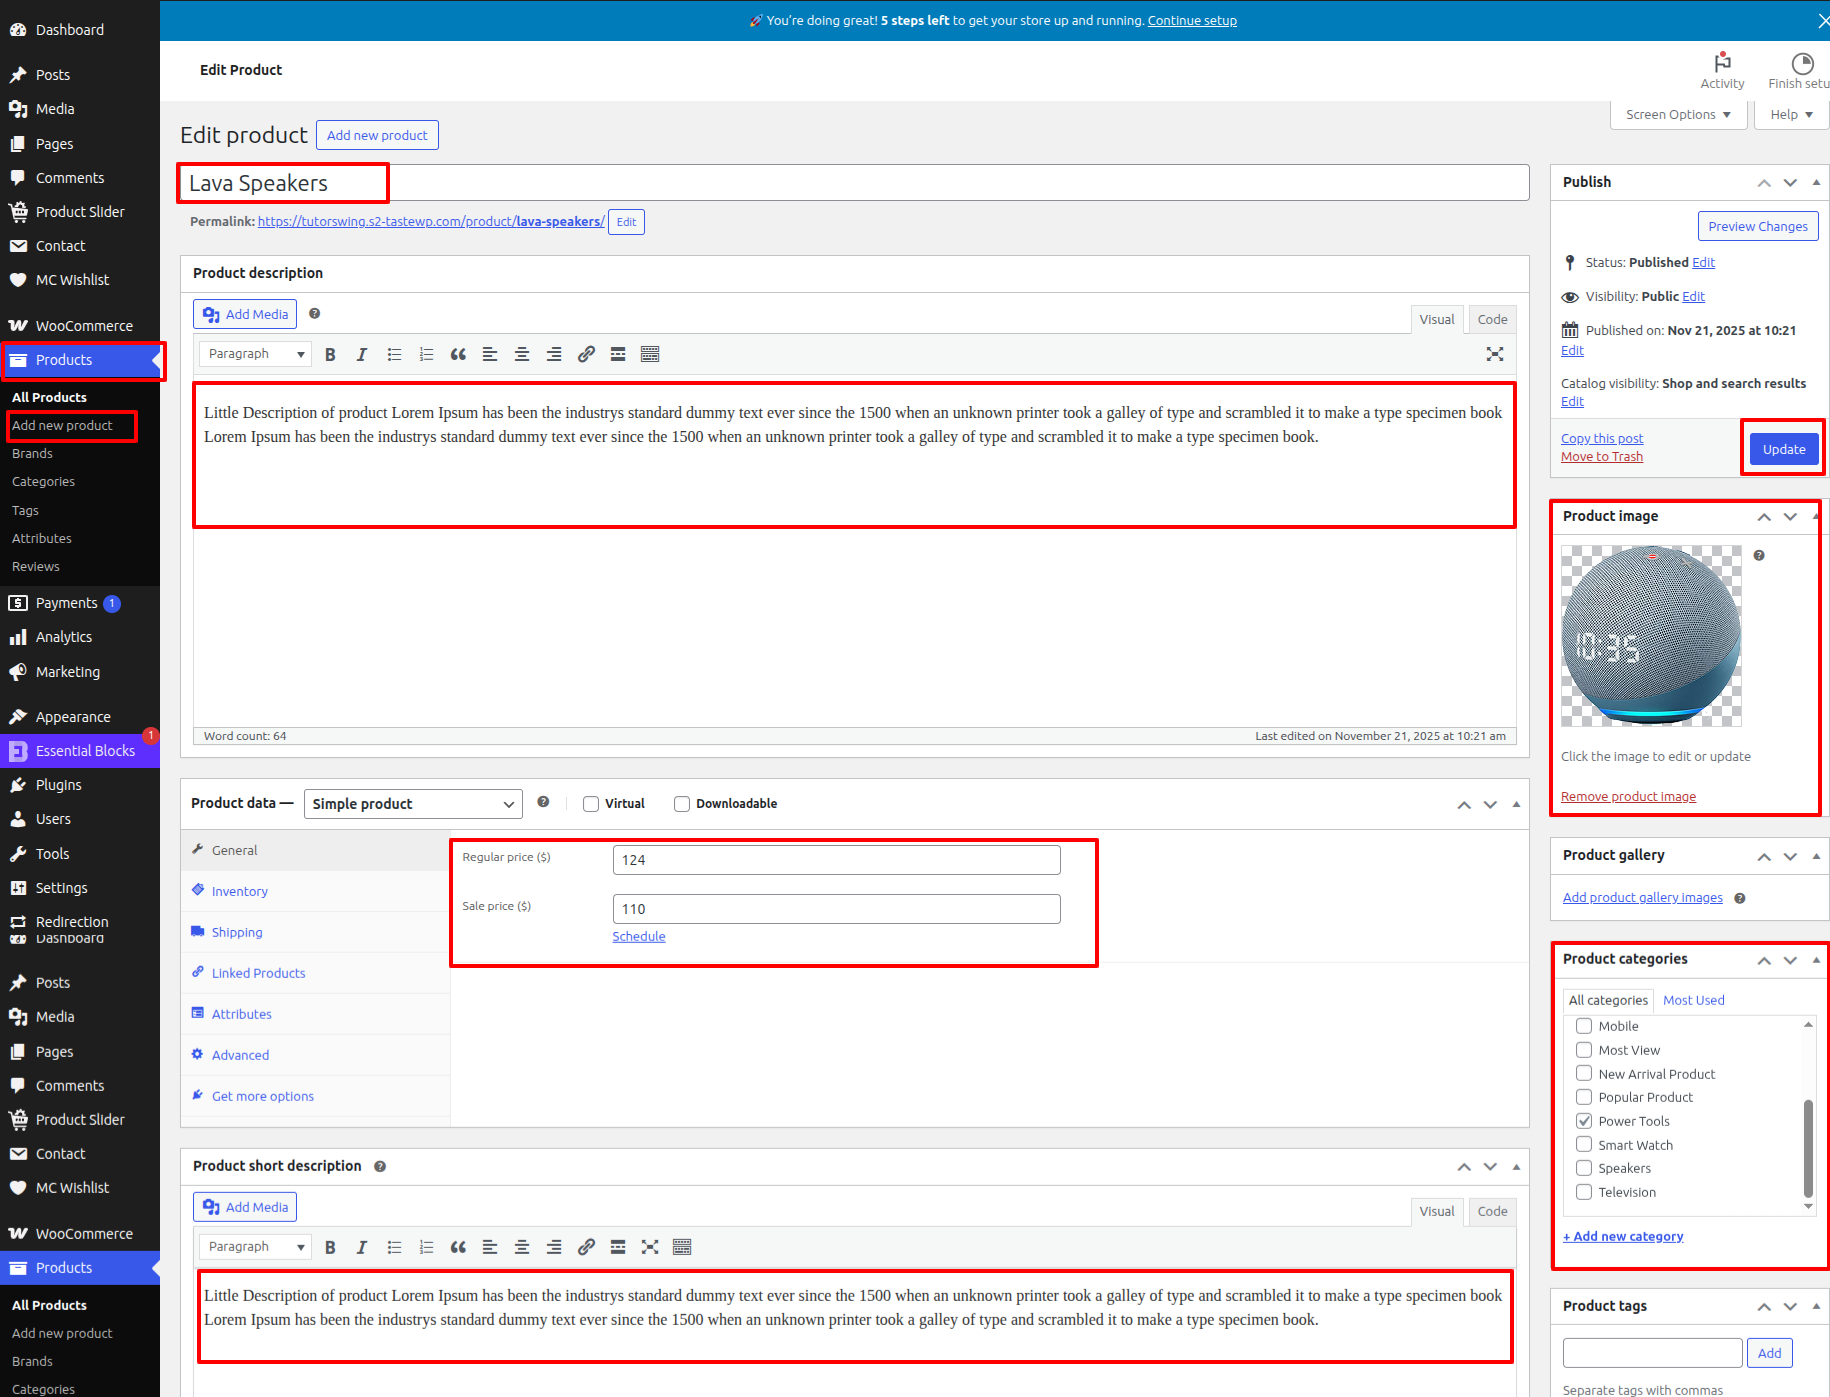Viewport: 1830px width, 1397px height.
Task: Click the italic icon in description editor
Action: [362, 354]
